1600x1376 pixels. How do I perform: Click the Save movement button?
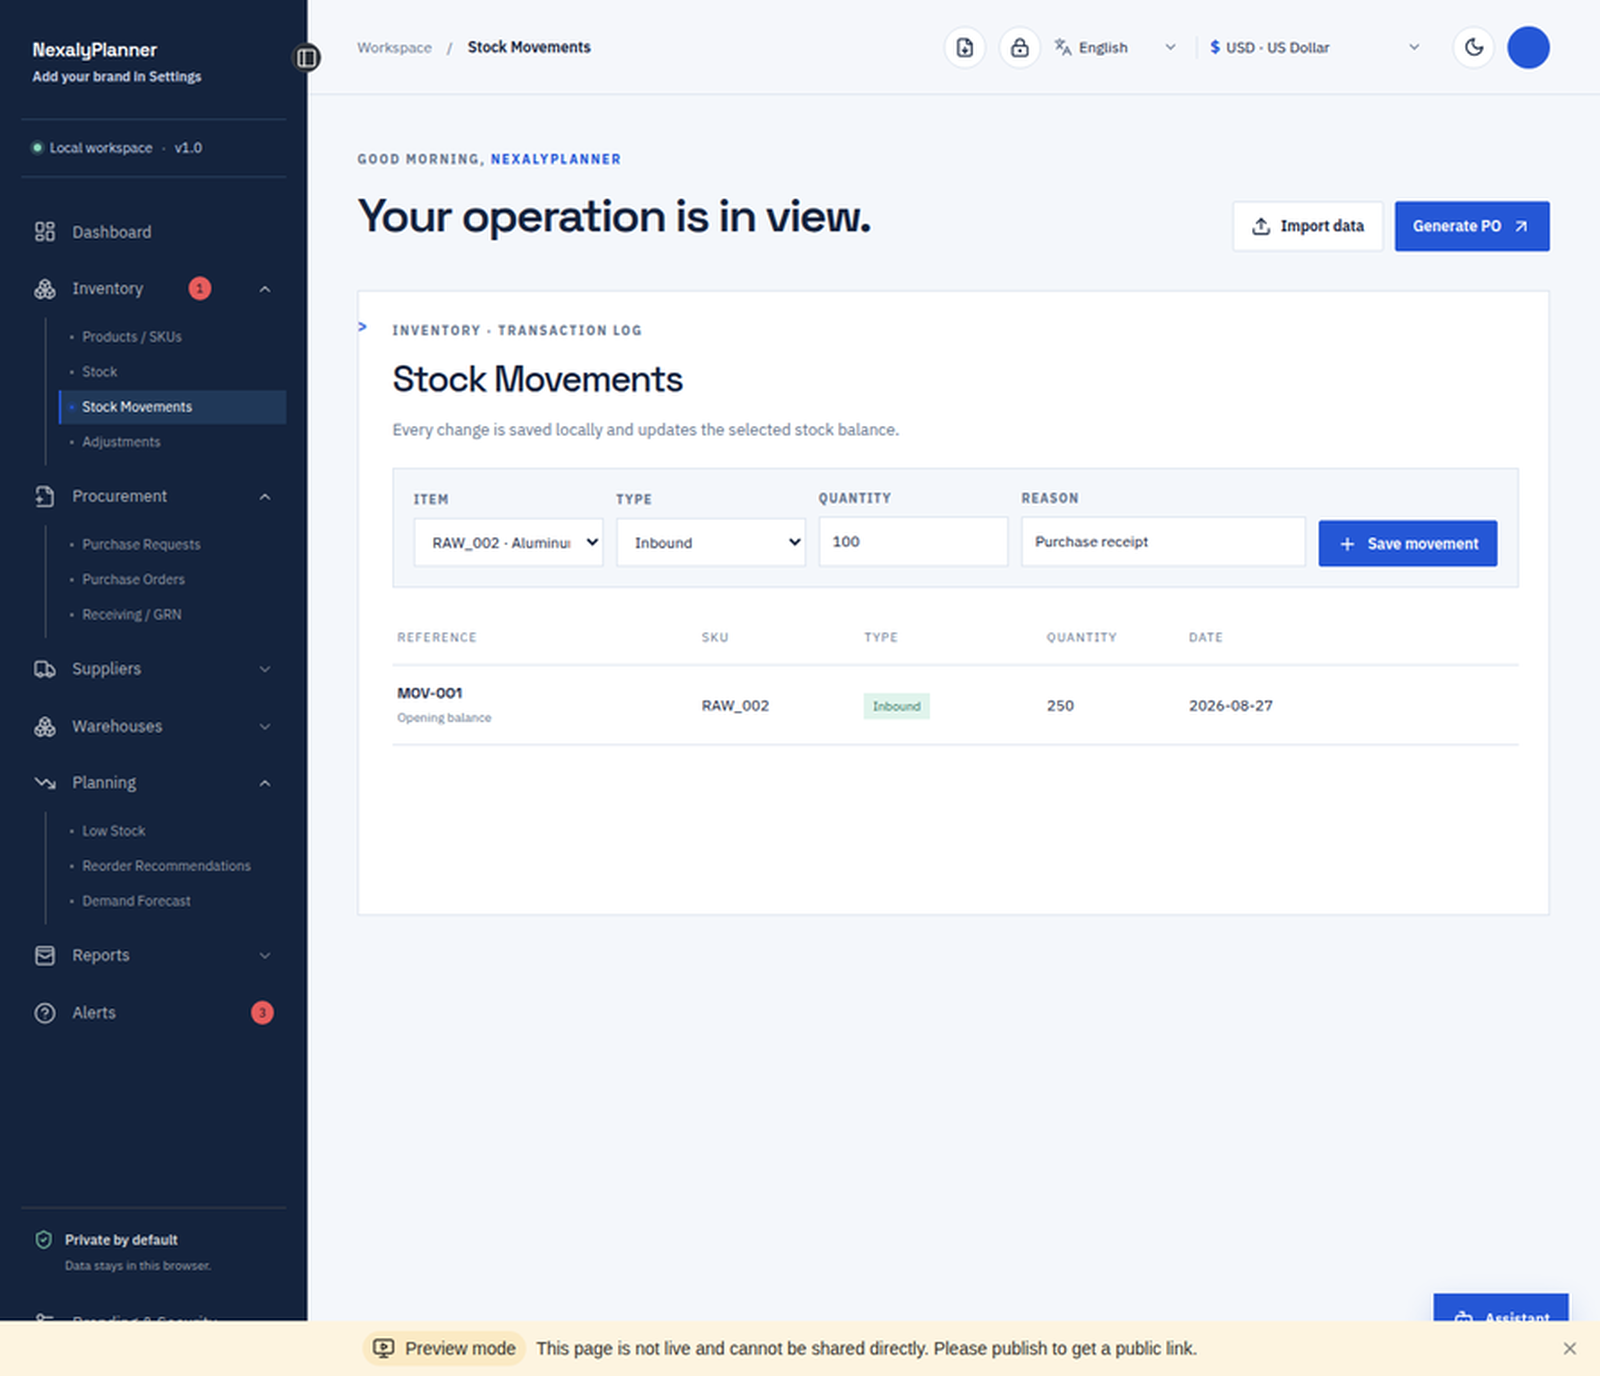[x=1408, y=543]
